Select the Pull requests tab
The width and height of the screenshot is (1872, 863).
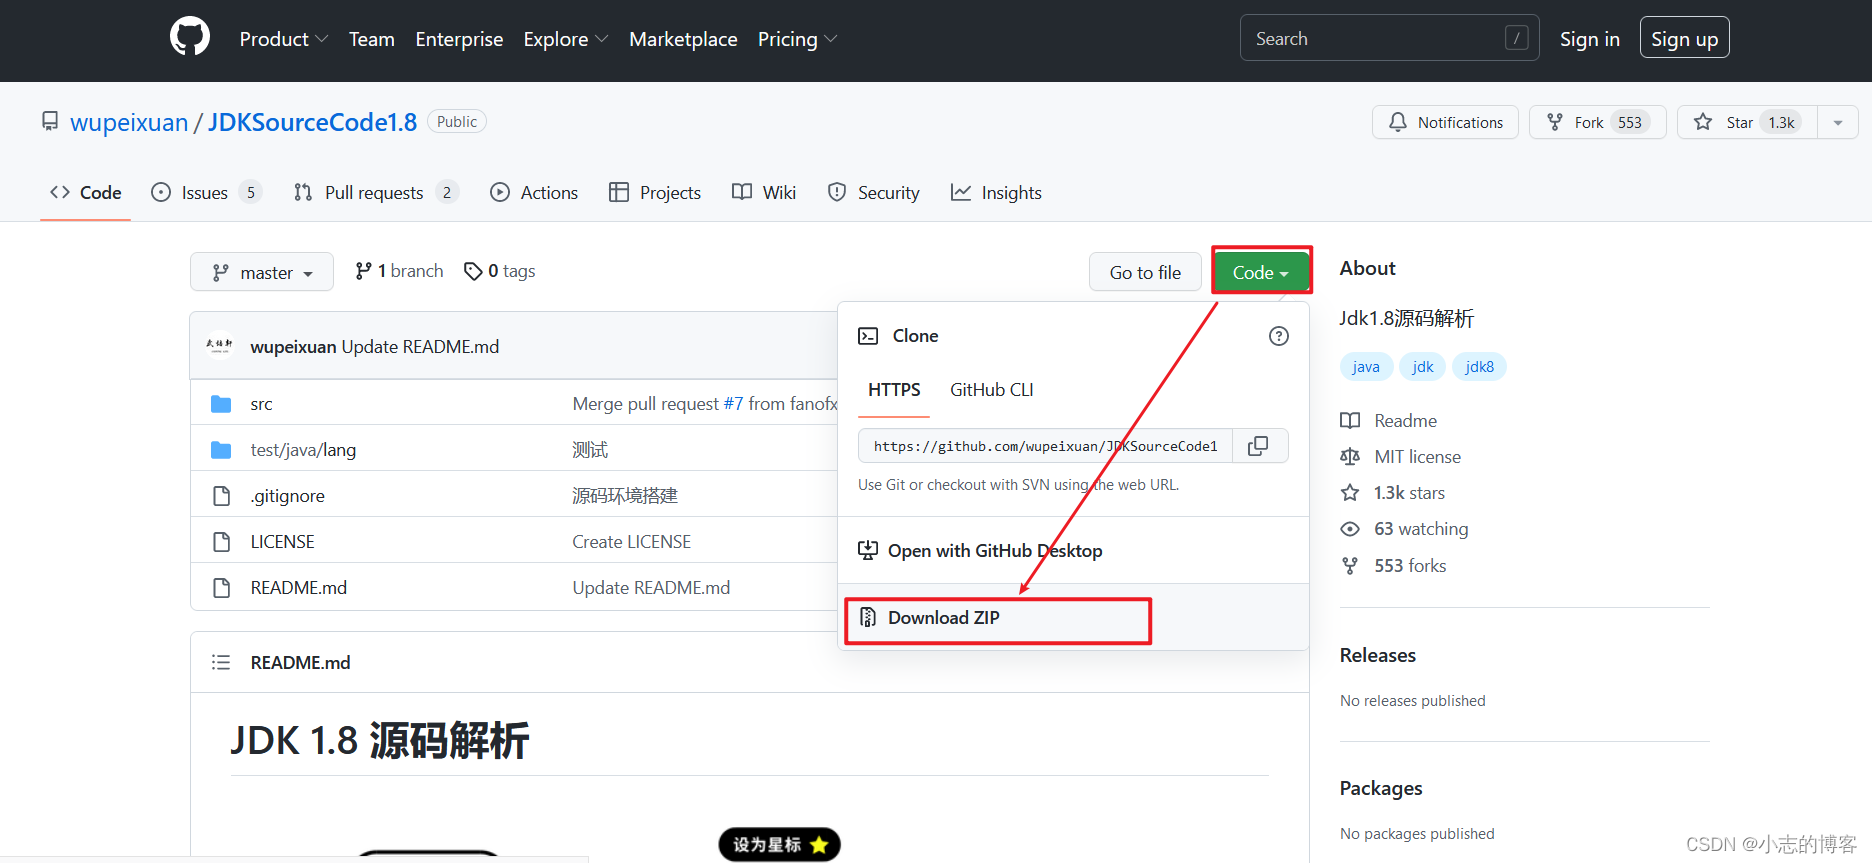[375, 192]
